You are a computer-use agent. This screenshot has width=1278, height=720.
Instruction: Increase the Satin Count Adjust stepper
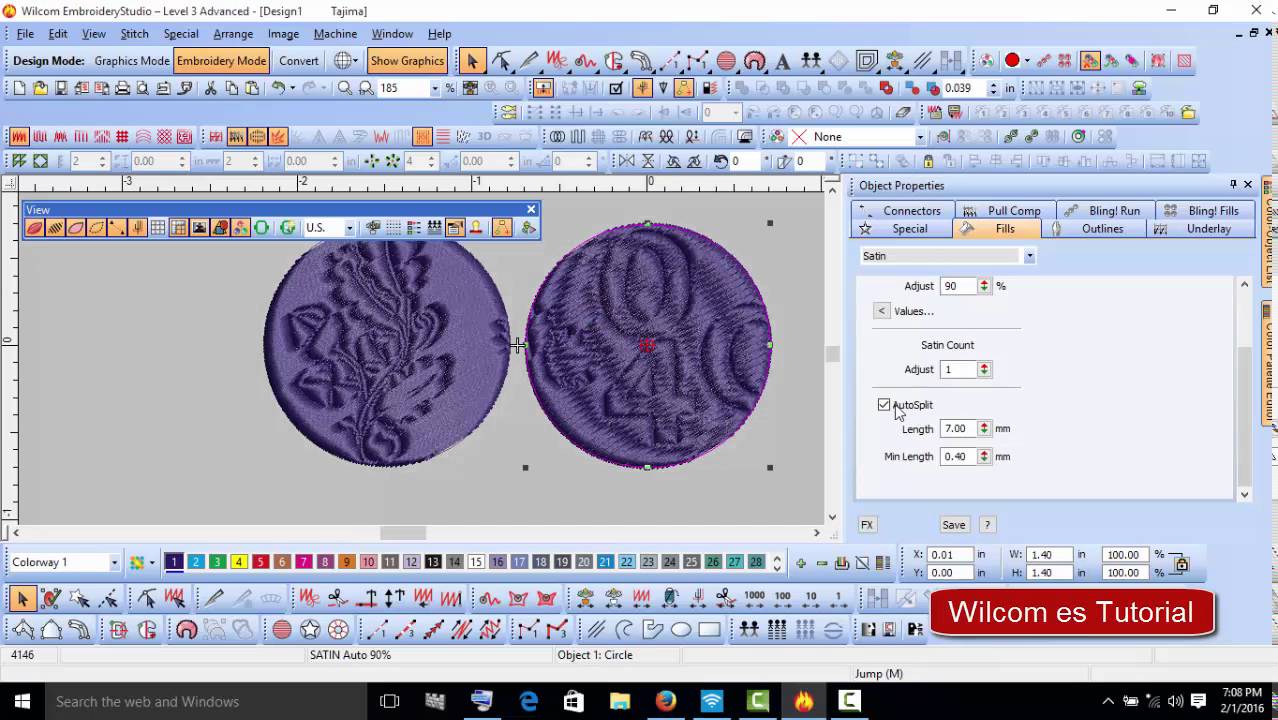(x=984, y=366)
